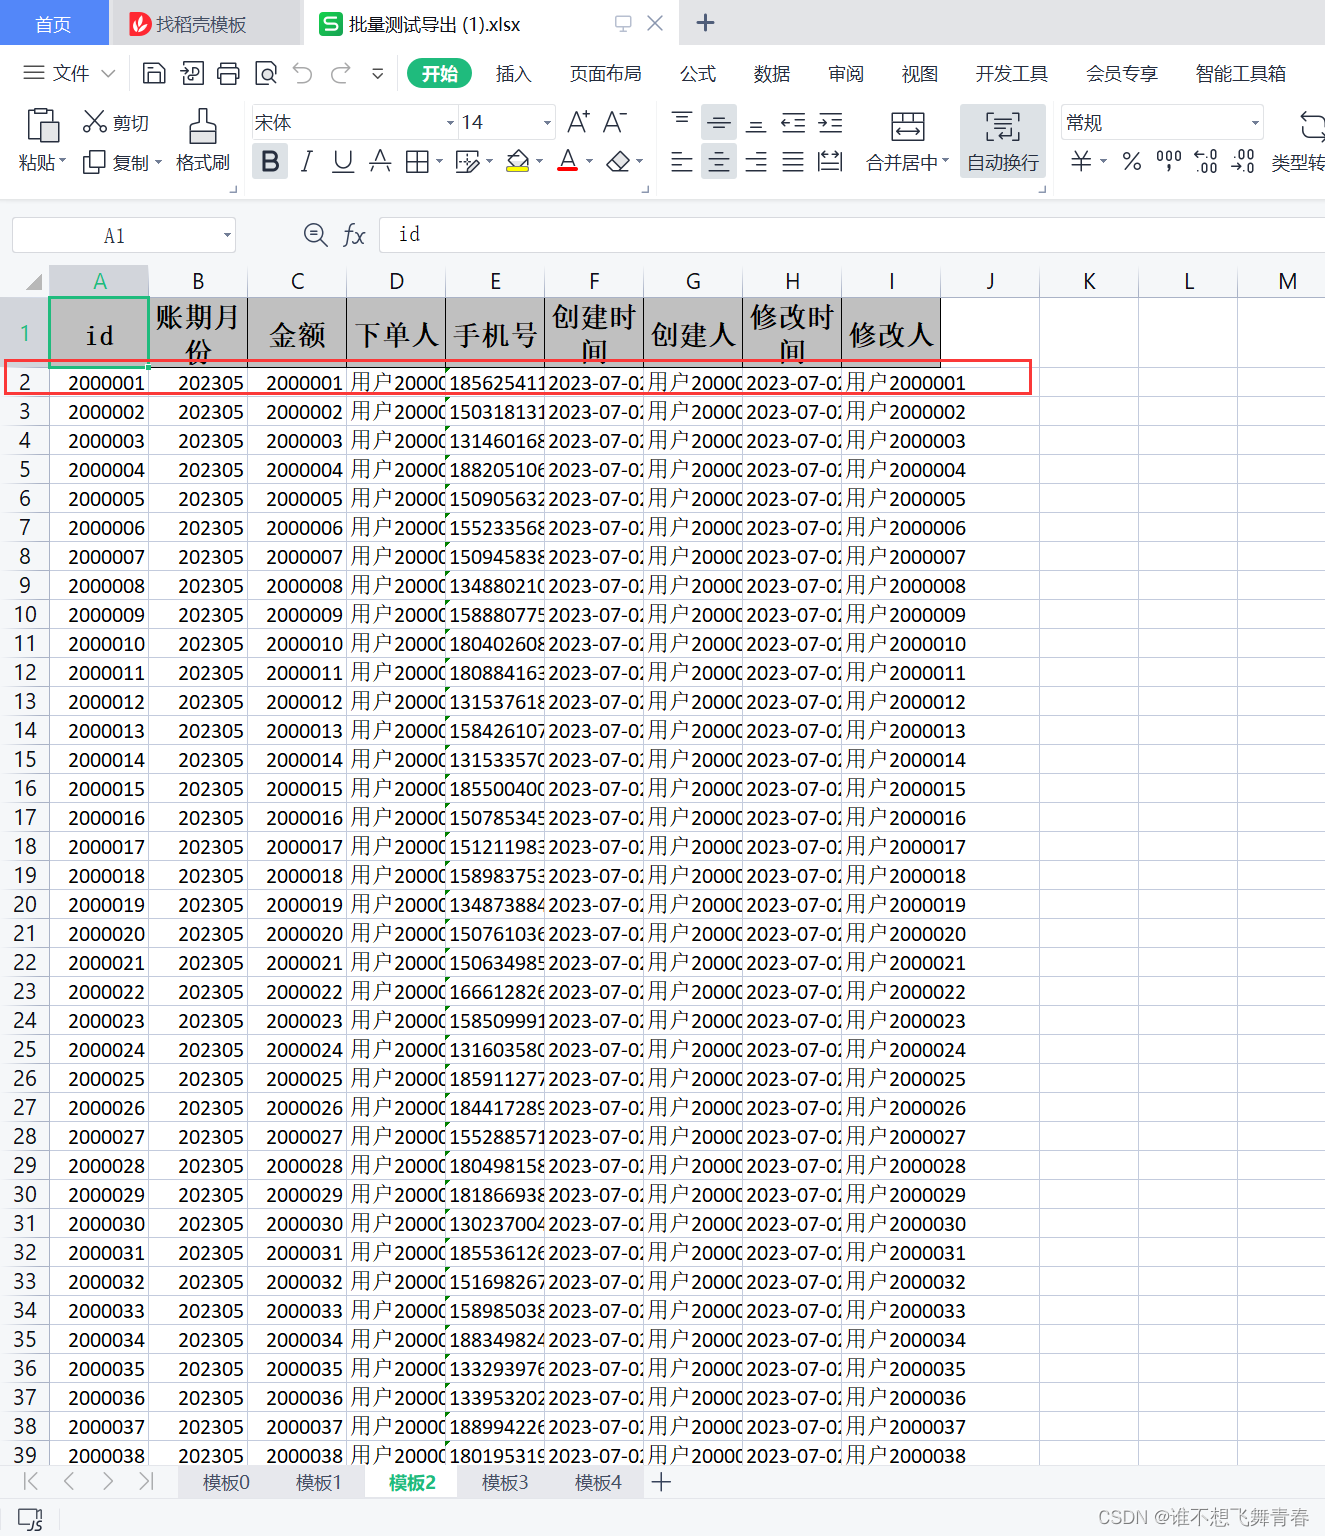The height and width of the screenshot is (1536, 1325).
Task: Select the Format Painter brush
Action: point(203,127)
